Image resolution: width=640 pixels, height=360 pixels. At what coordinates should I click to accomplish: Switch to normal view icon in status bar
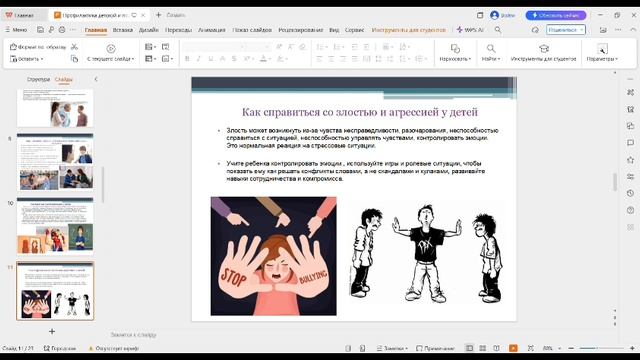[469, 348]
